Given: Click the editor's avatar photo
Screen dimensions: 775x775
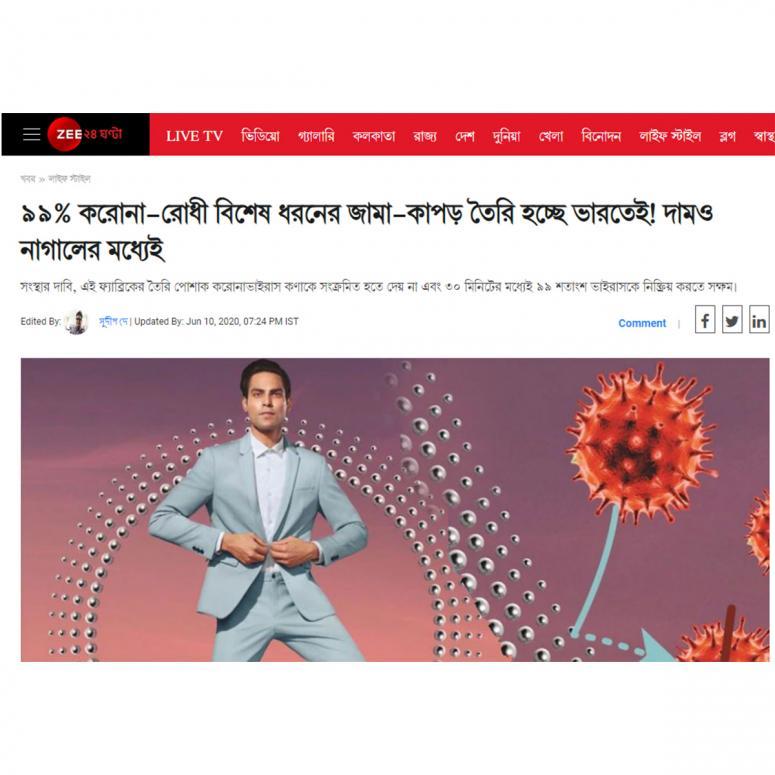Looking at the screenshot, I should click(77, 322).
